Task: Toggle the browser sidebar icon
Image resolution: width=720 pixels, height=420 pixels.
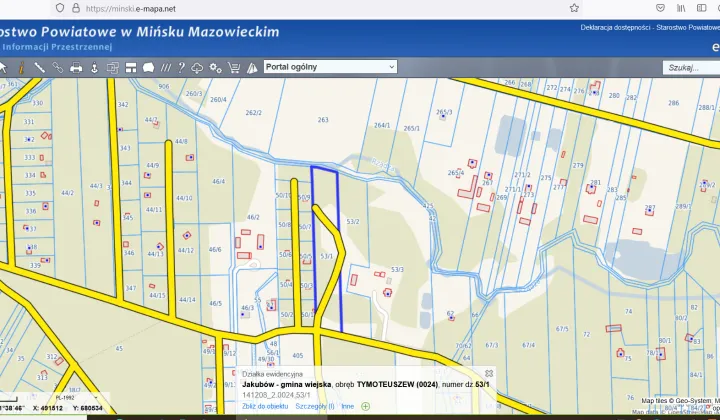Action: tap(702, 8)
